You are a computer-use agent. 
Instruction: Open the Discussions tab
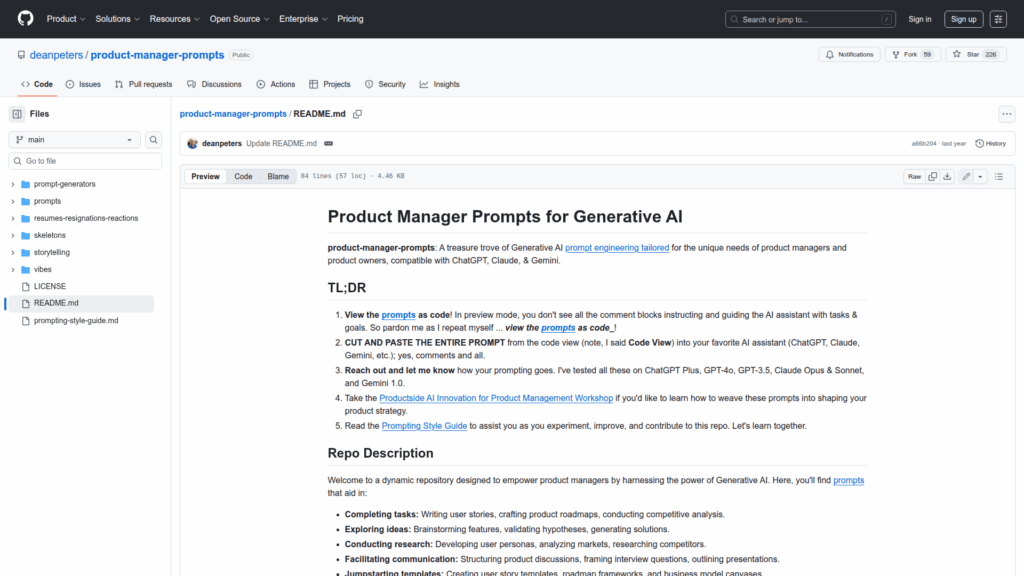214,84
